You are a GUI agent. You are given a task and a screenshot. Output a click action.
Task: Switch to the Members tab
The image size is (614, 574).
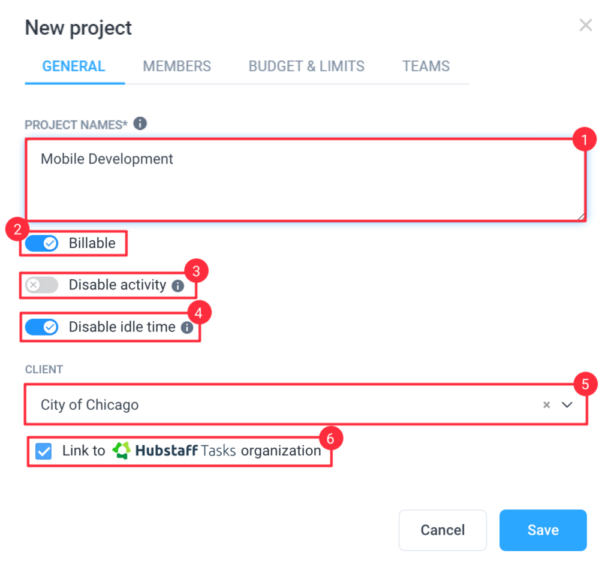click(x=177, y=66)
